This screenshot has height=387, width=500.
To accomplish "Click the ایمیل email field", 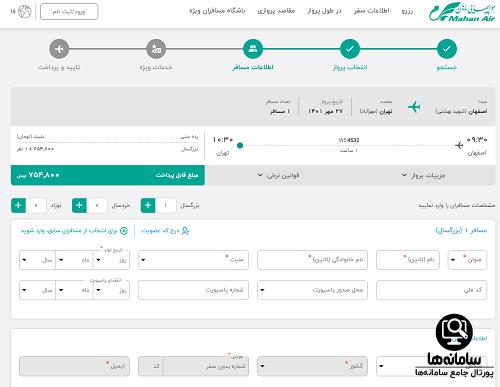I will [74, 366].
